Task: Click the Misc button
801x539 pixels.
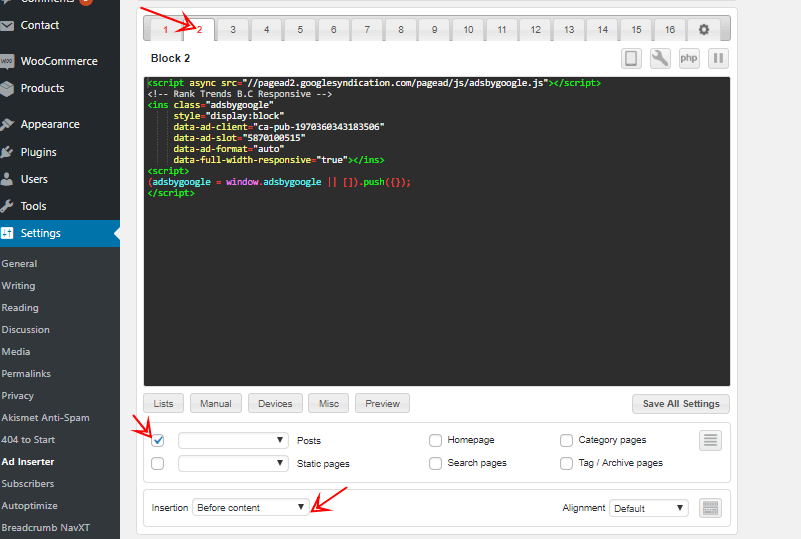Action: click(329, 404)
